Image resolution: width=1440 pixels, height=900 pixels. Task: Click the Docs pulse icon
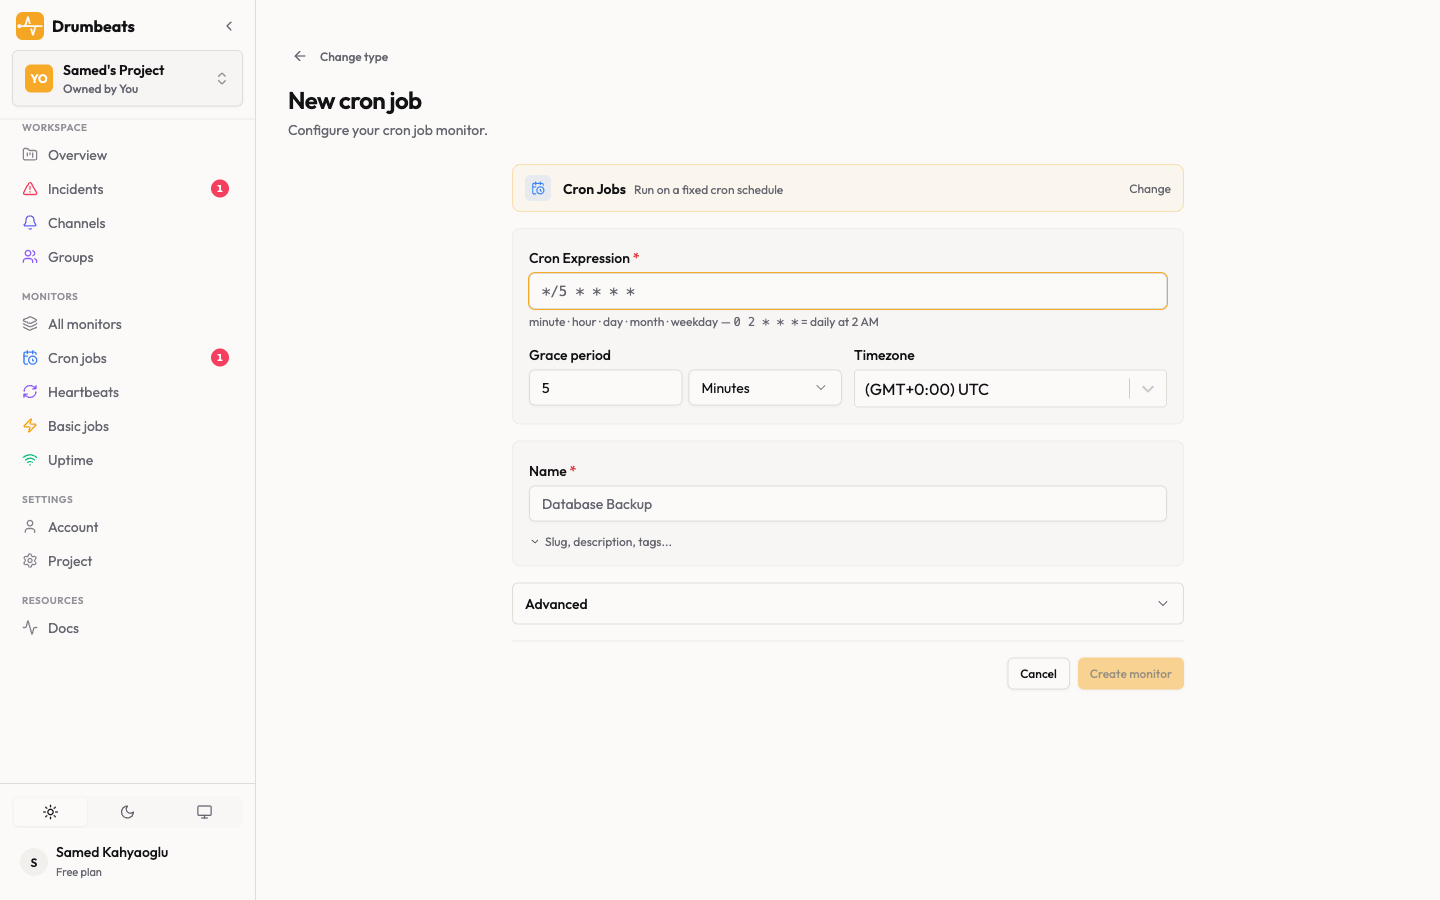pos(30,628)
